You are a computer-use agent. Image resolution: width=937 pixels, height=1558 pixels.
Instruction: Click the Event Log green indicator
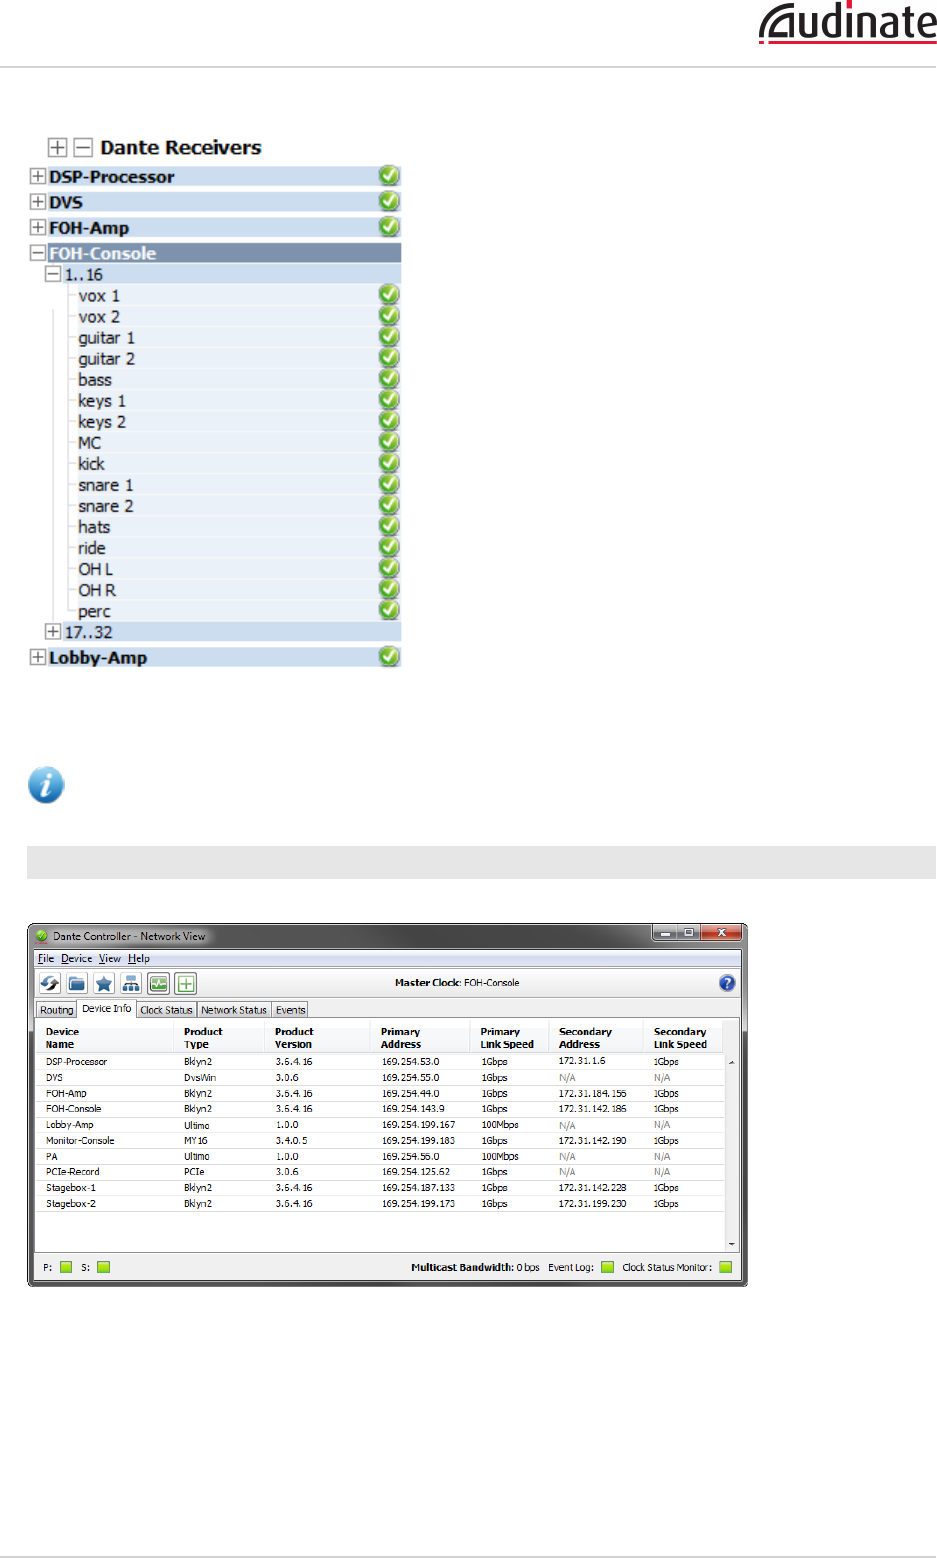(607, 1267)
